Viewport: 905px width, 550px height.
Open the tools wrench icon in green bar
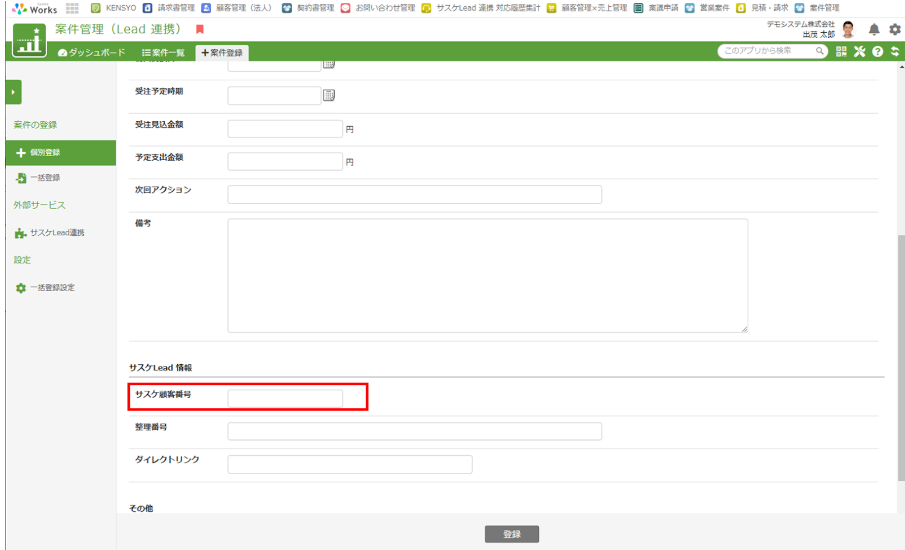click(859, 52)
